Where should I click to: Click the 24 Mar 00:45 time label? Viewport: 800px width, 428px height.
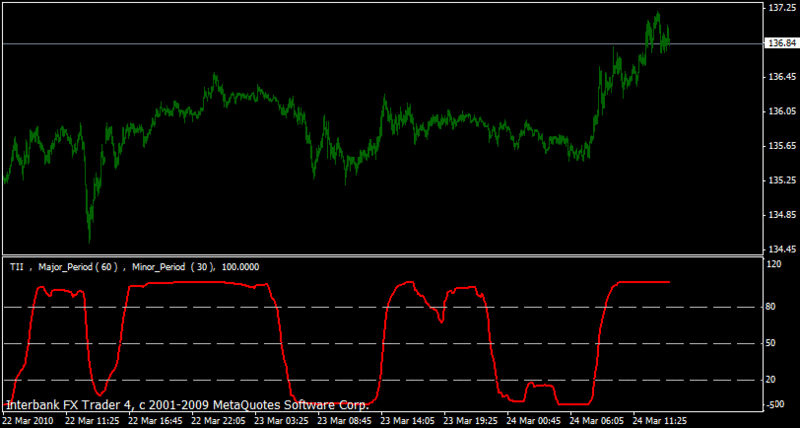(x=534, y=421)
